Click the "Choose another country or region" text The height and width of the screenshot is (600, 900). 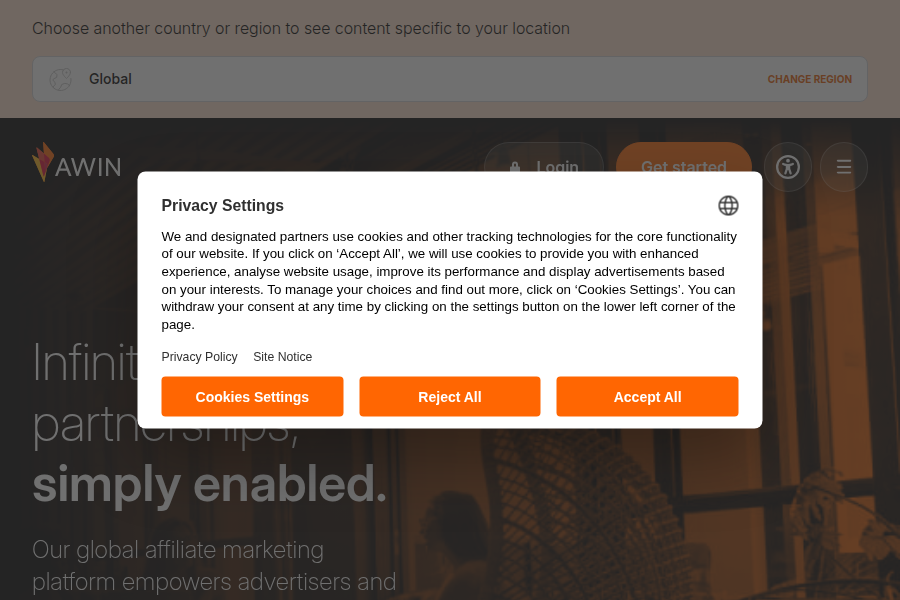tap(301, 28)
